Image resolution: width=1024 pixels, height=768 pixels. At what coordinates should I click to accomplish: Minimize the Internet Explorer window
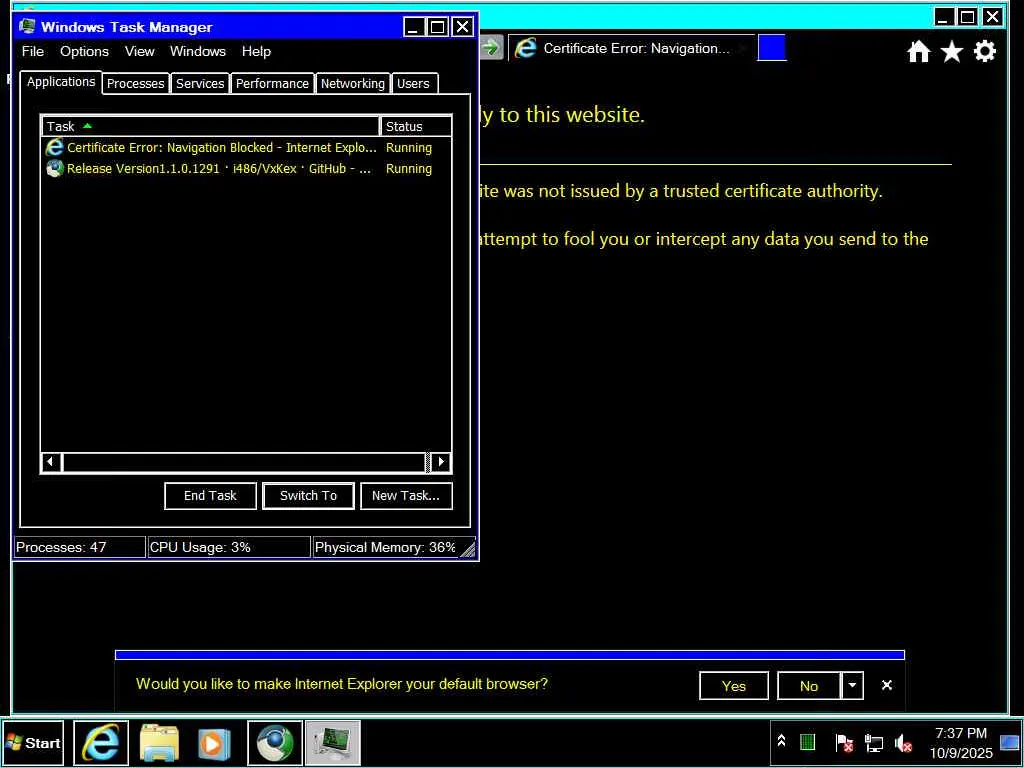pos(944,16)
